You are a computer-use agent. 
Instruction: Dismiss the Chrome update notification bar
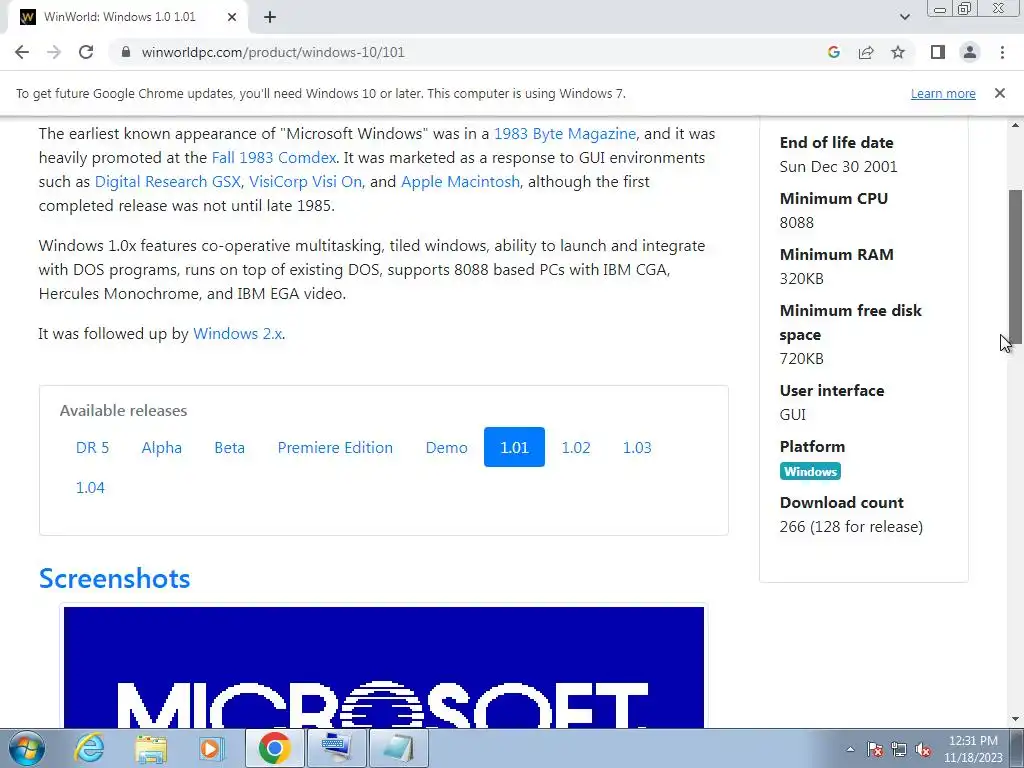[x=999, y=93]
